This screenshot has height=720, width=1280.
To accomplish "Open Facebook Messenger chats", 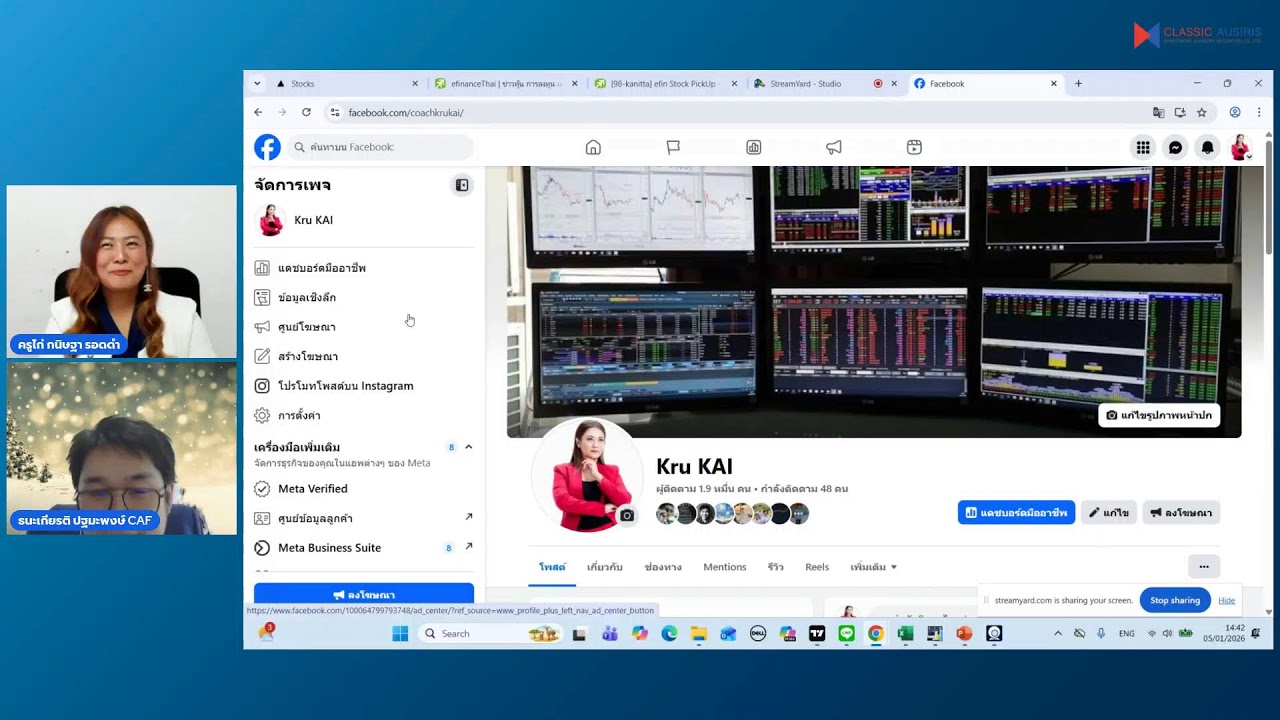I will [1176, 147].
